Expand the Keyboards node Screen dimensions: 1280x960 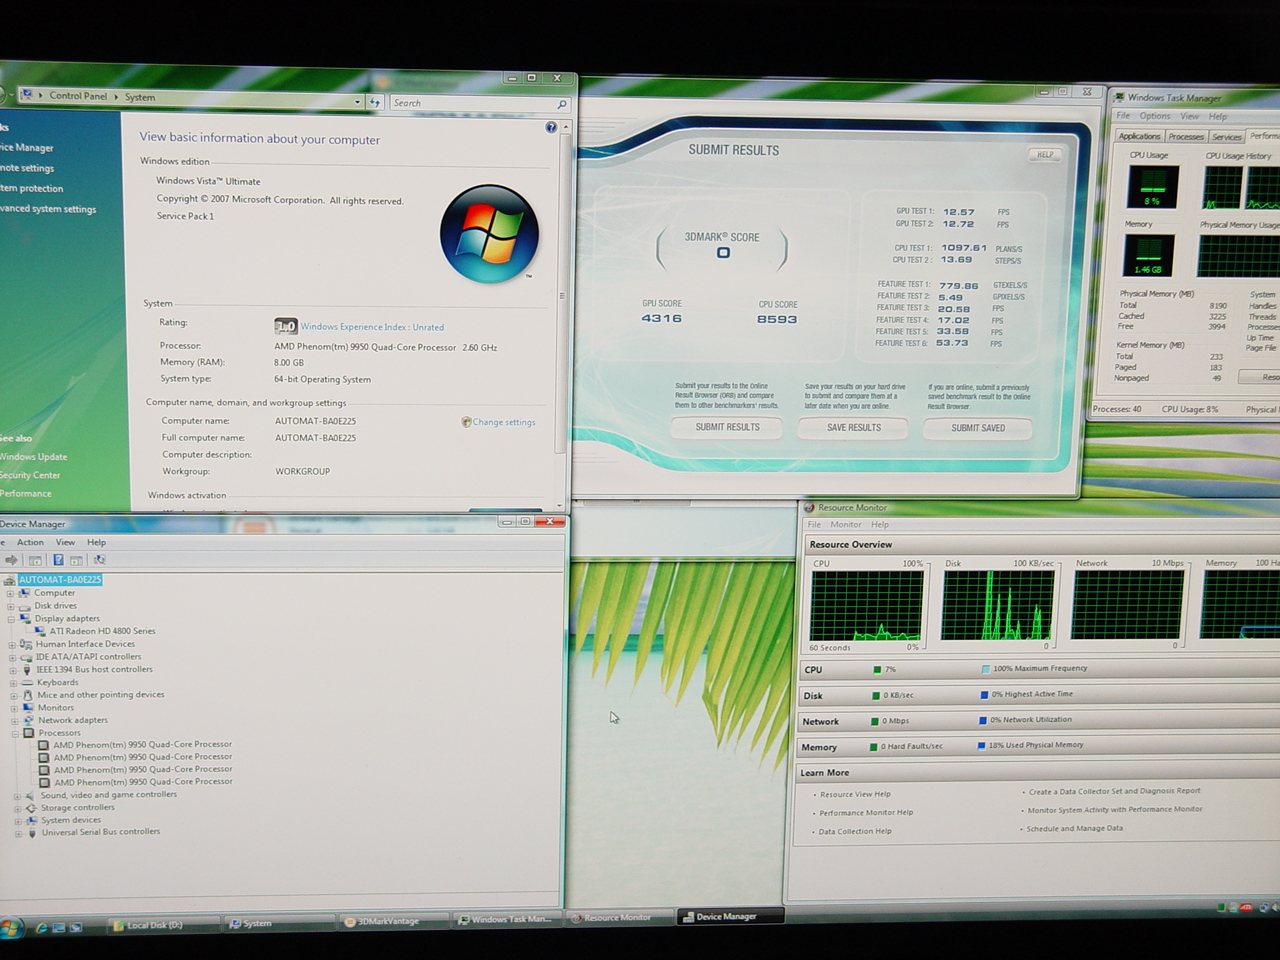pyautogui.click(x=13, y=683)
